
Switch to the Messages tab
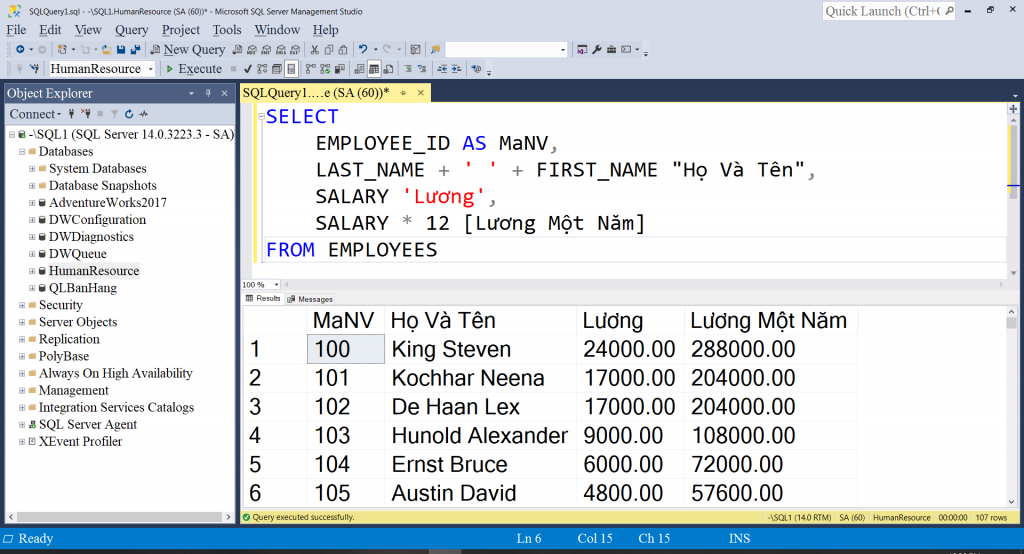(x=310, y=299)
